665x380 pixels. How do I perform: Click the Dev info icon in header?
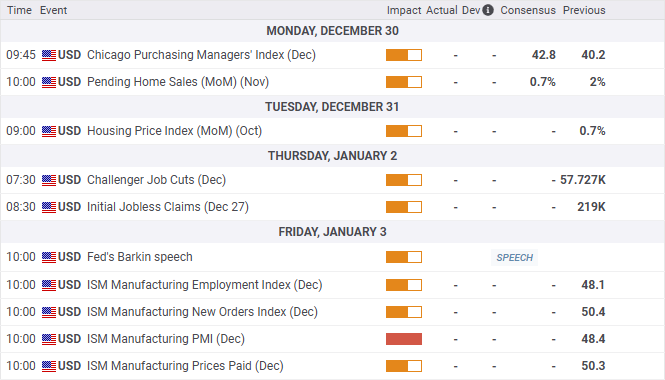(488, 10)
